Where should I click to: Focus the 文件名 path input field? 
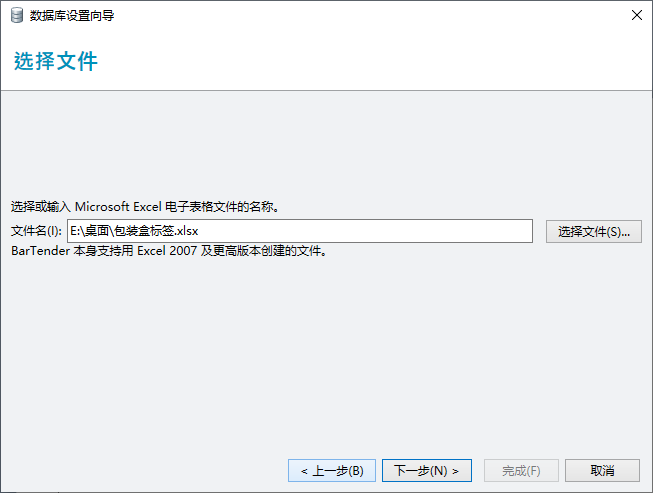300,231
